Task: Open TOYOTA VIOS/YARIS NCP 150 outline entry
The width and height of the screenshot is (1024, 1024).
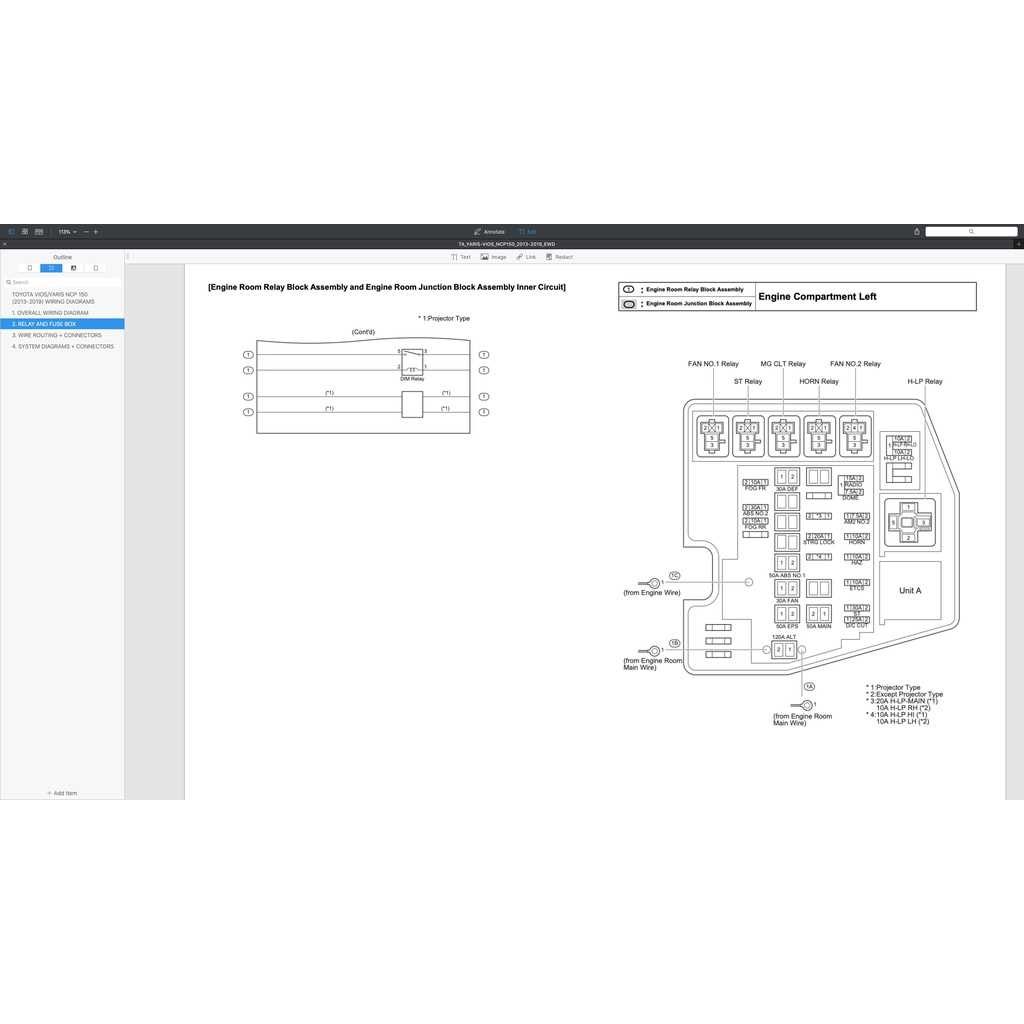Action: coord(53,298)
